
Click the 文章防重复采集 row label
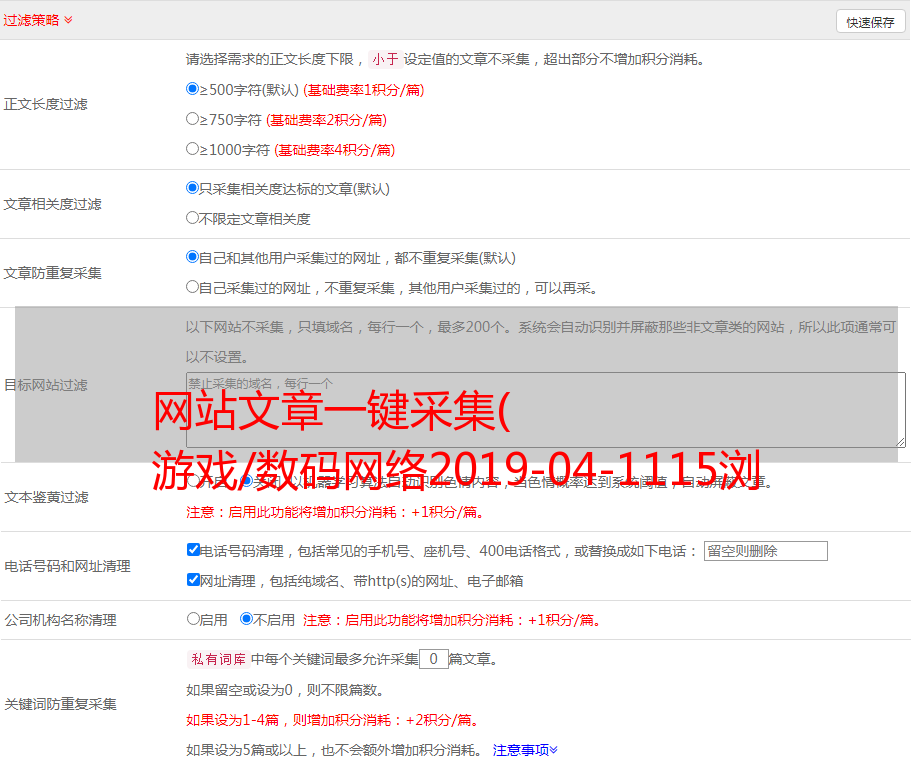pos(52,273)
